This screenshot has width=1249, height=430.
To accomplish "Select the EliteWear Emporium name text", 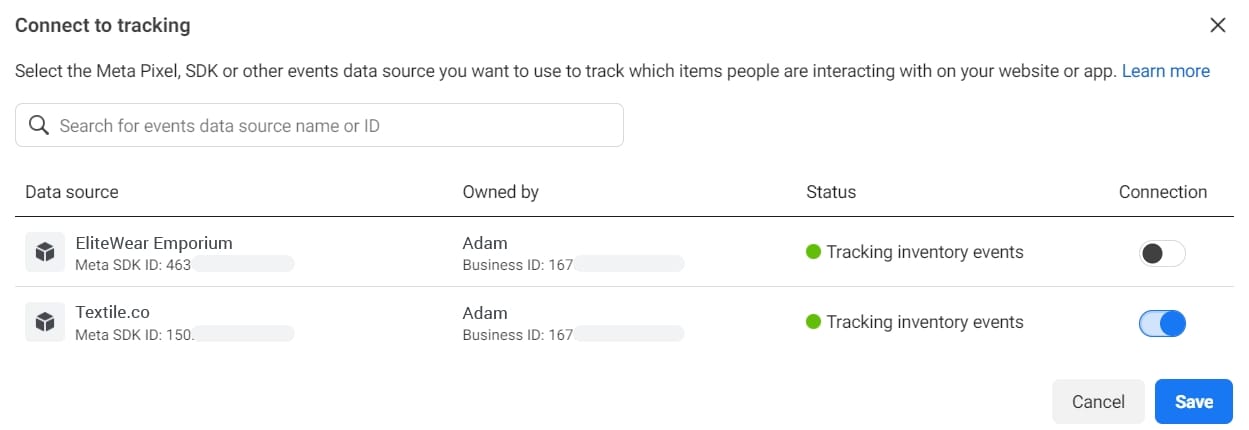I will [154, 243].
